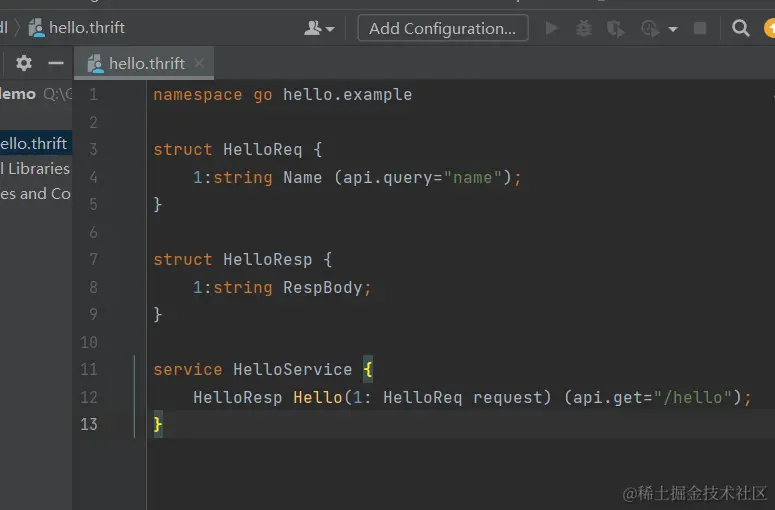Click the Run play icon

(552, 28)
